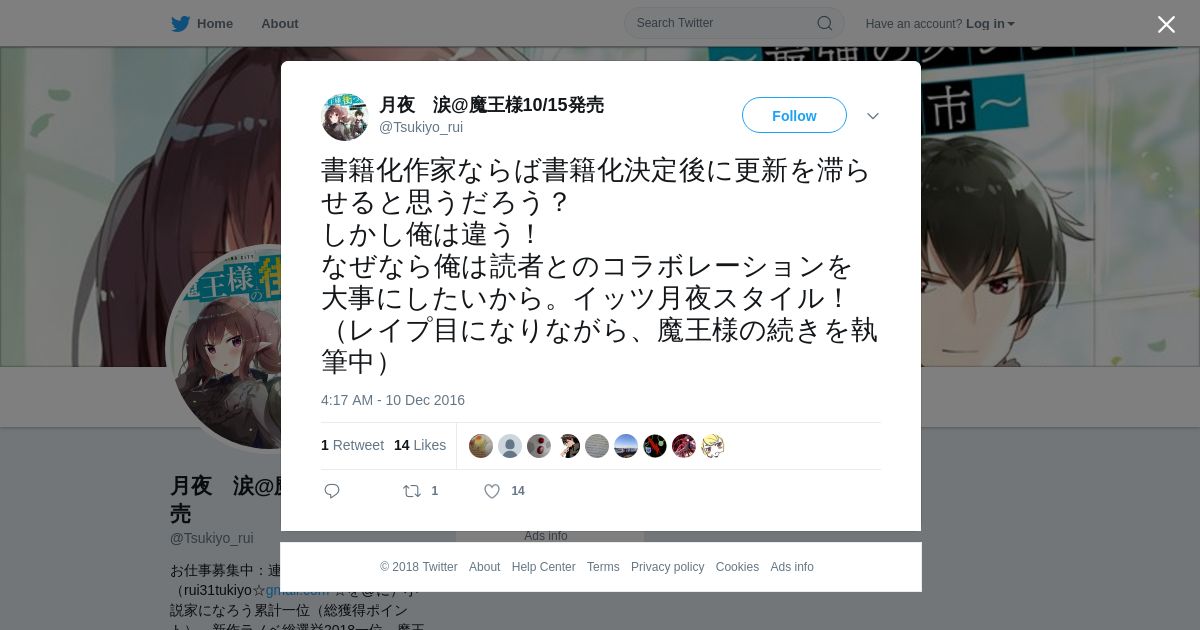Screen dimensions: 1200x630
Task: Follow @Tsukiyo_rui with the Follow button
Action: coord(794,115)
